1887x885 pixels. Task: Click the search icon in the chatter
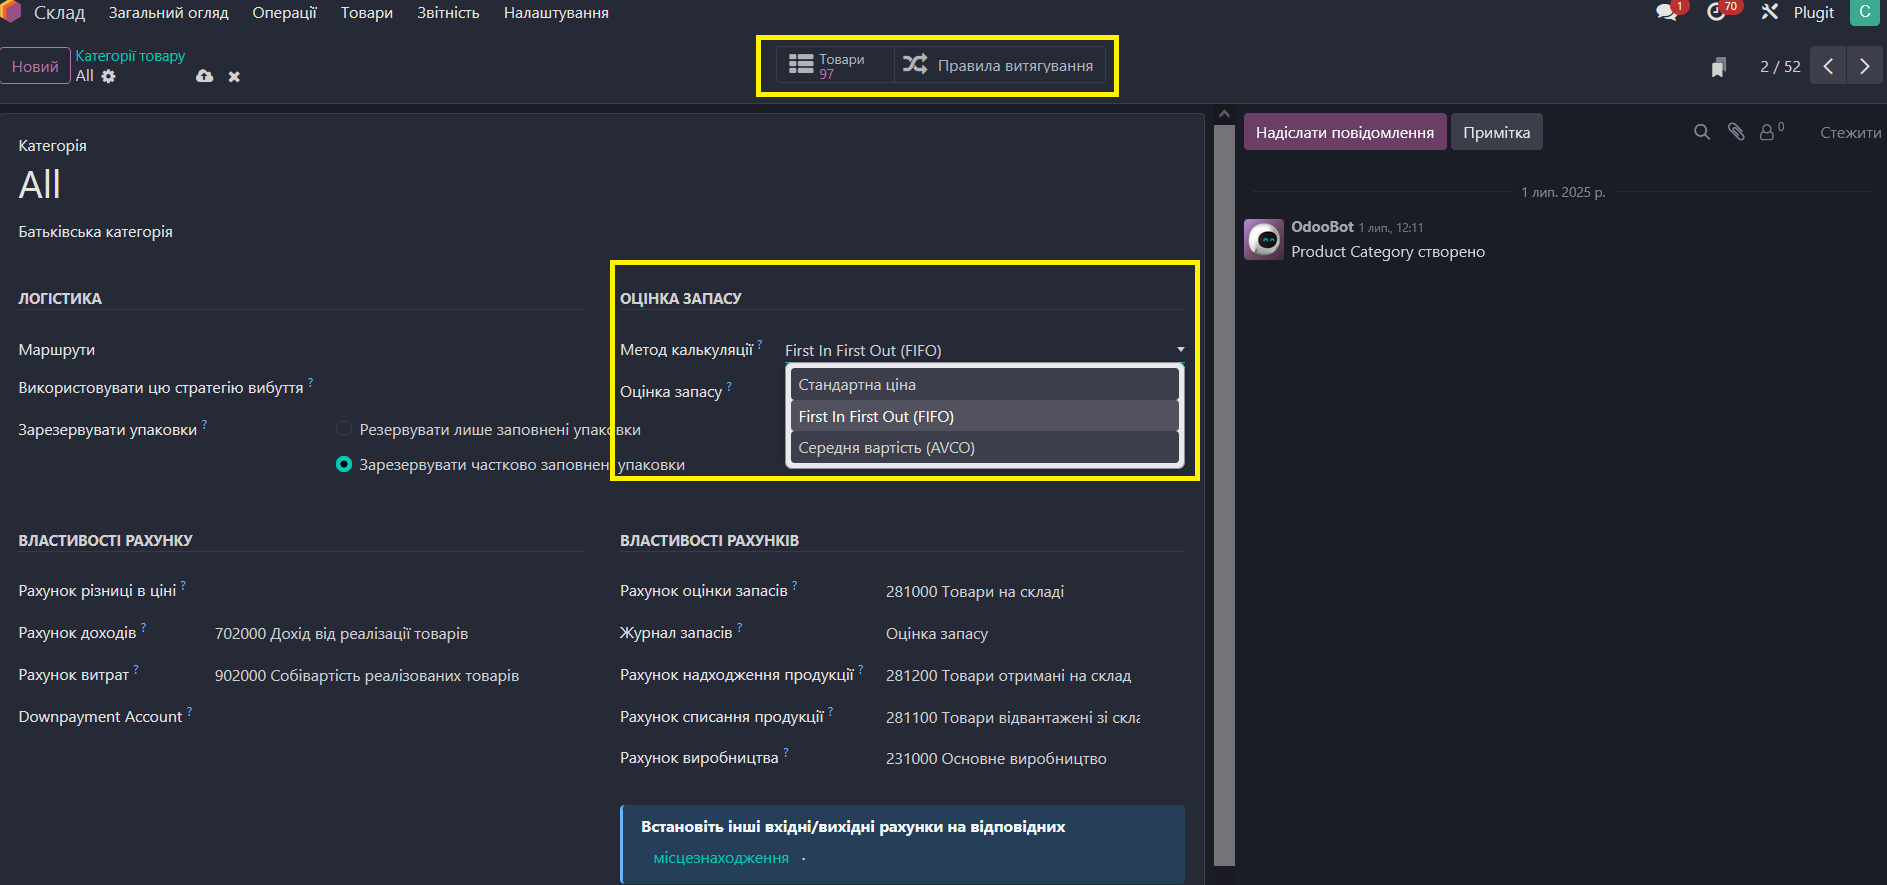pos(1701,132)
